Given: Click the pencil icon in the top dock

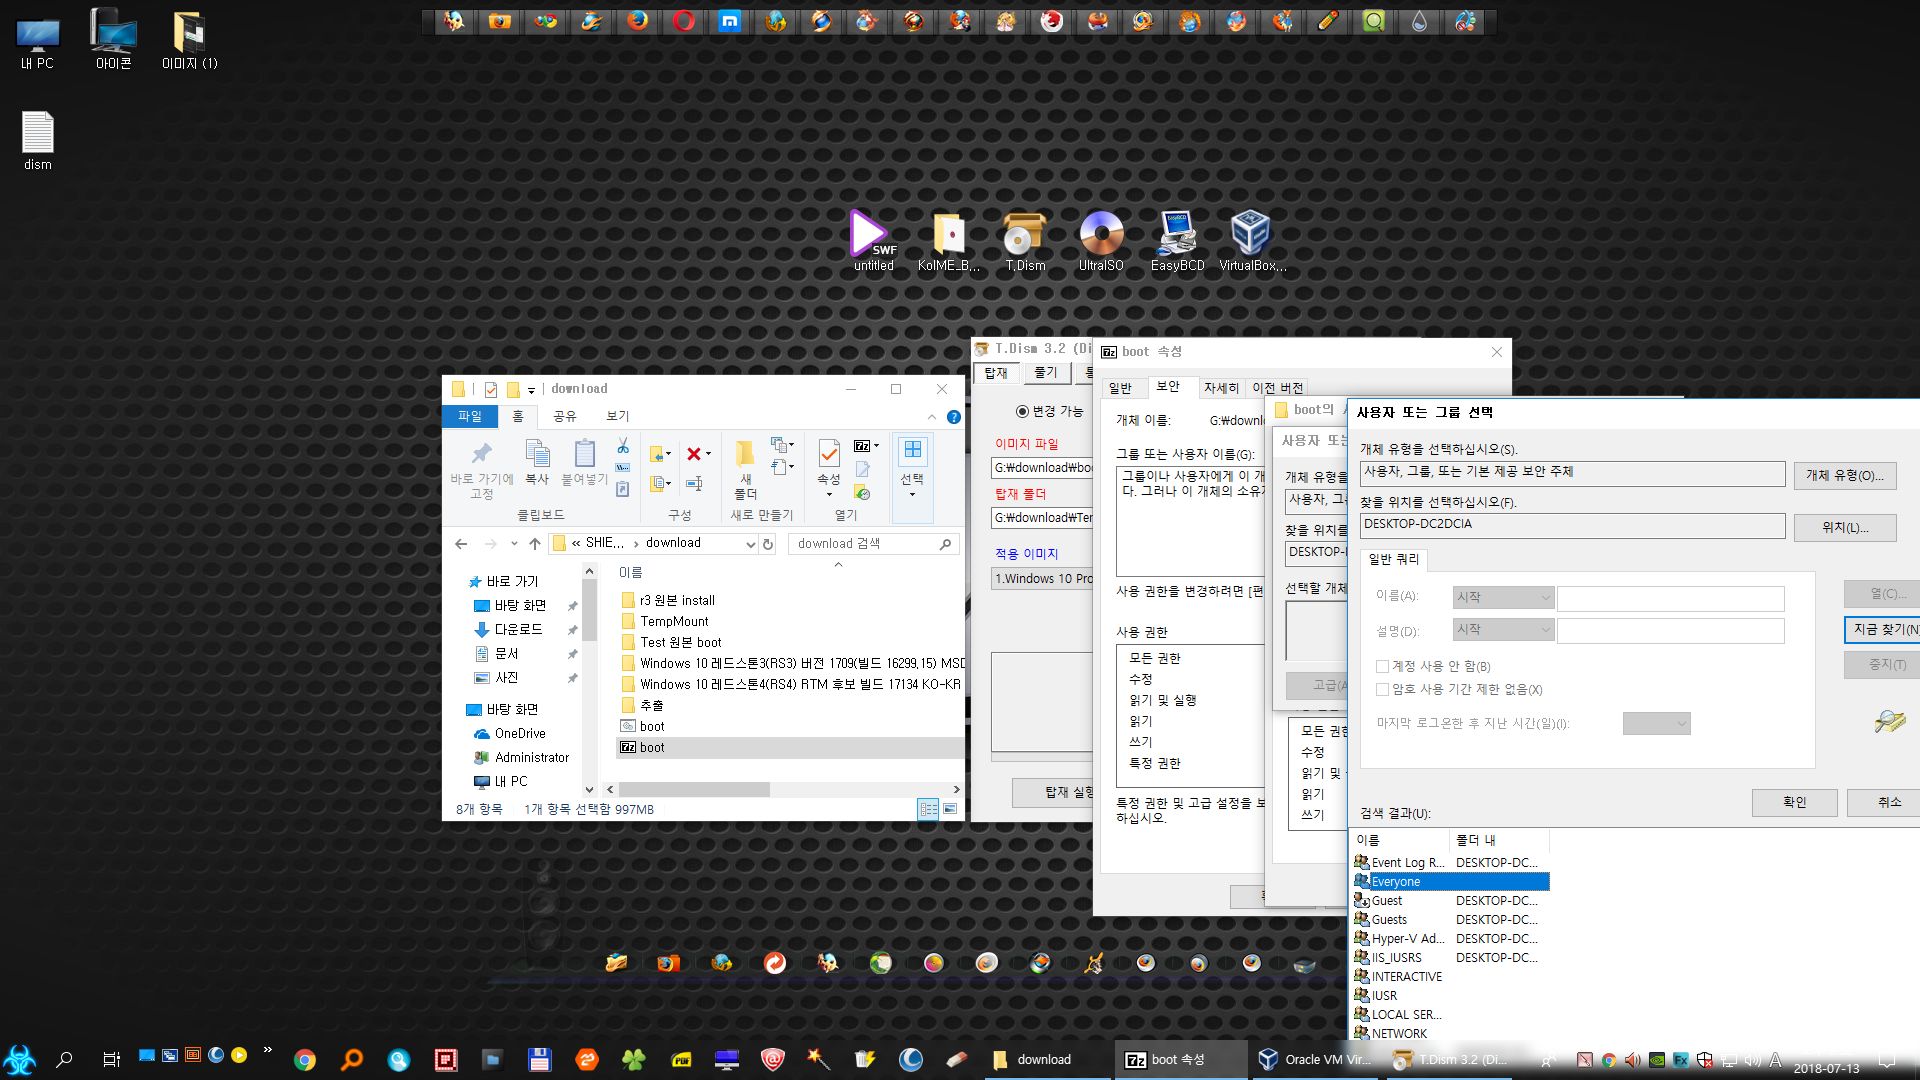Looking at the screenshot, I should pos(1328,21).
